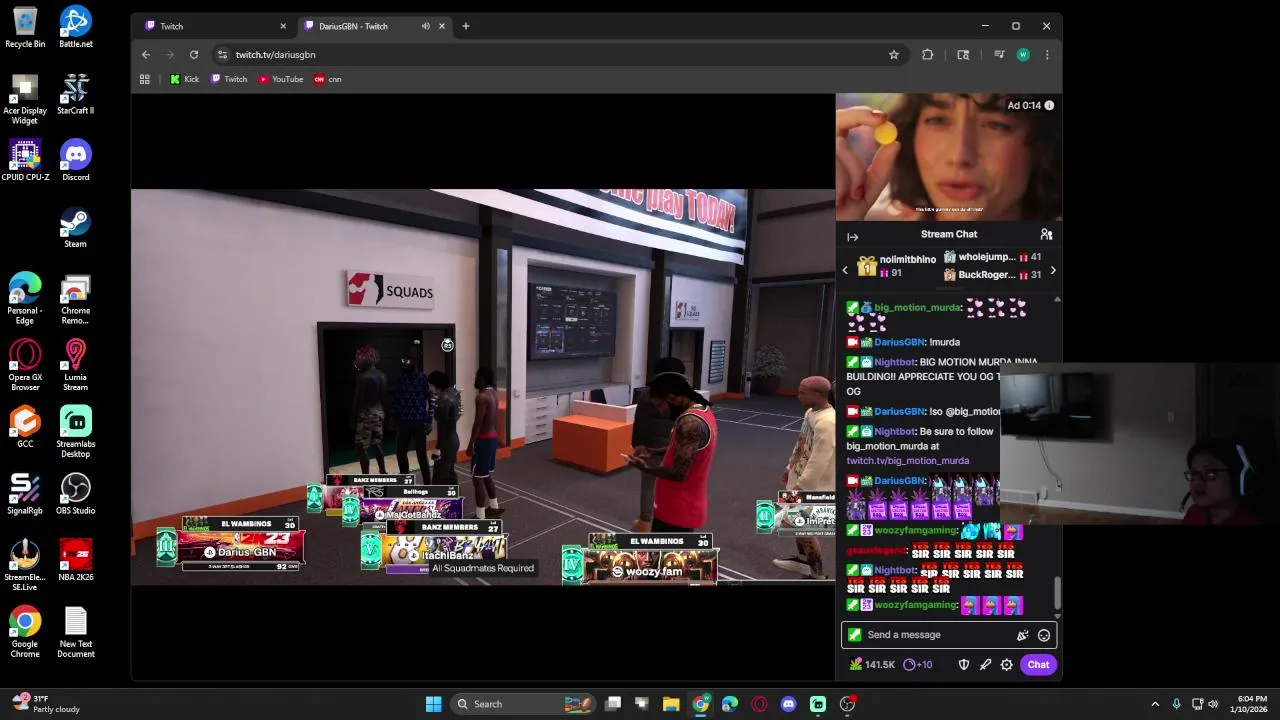Open the New Text Document file

click(75, 633)
